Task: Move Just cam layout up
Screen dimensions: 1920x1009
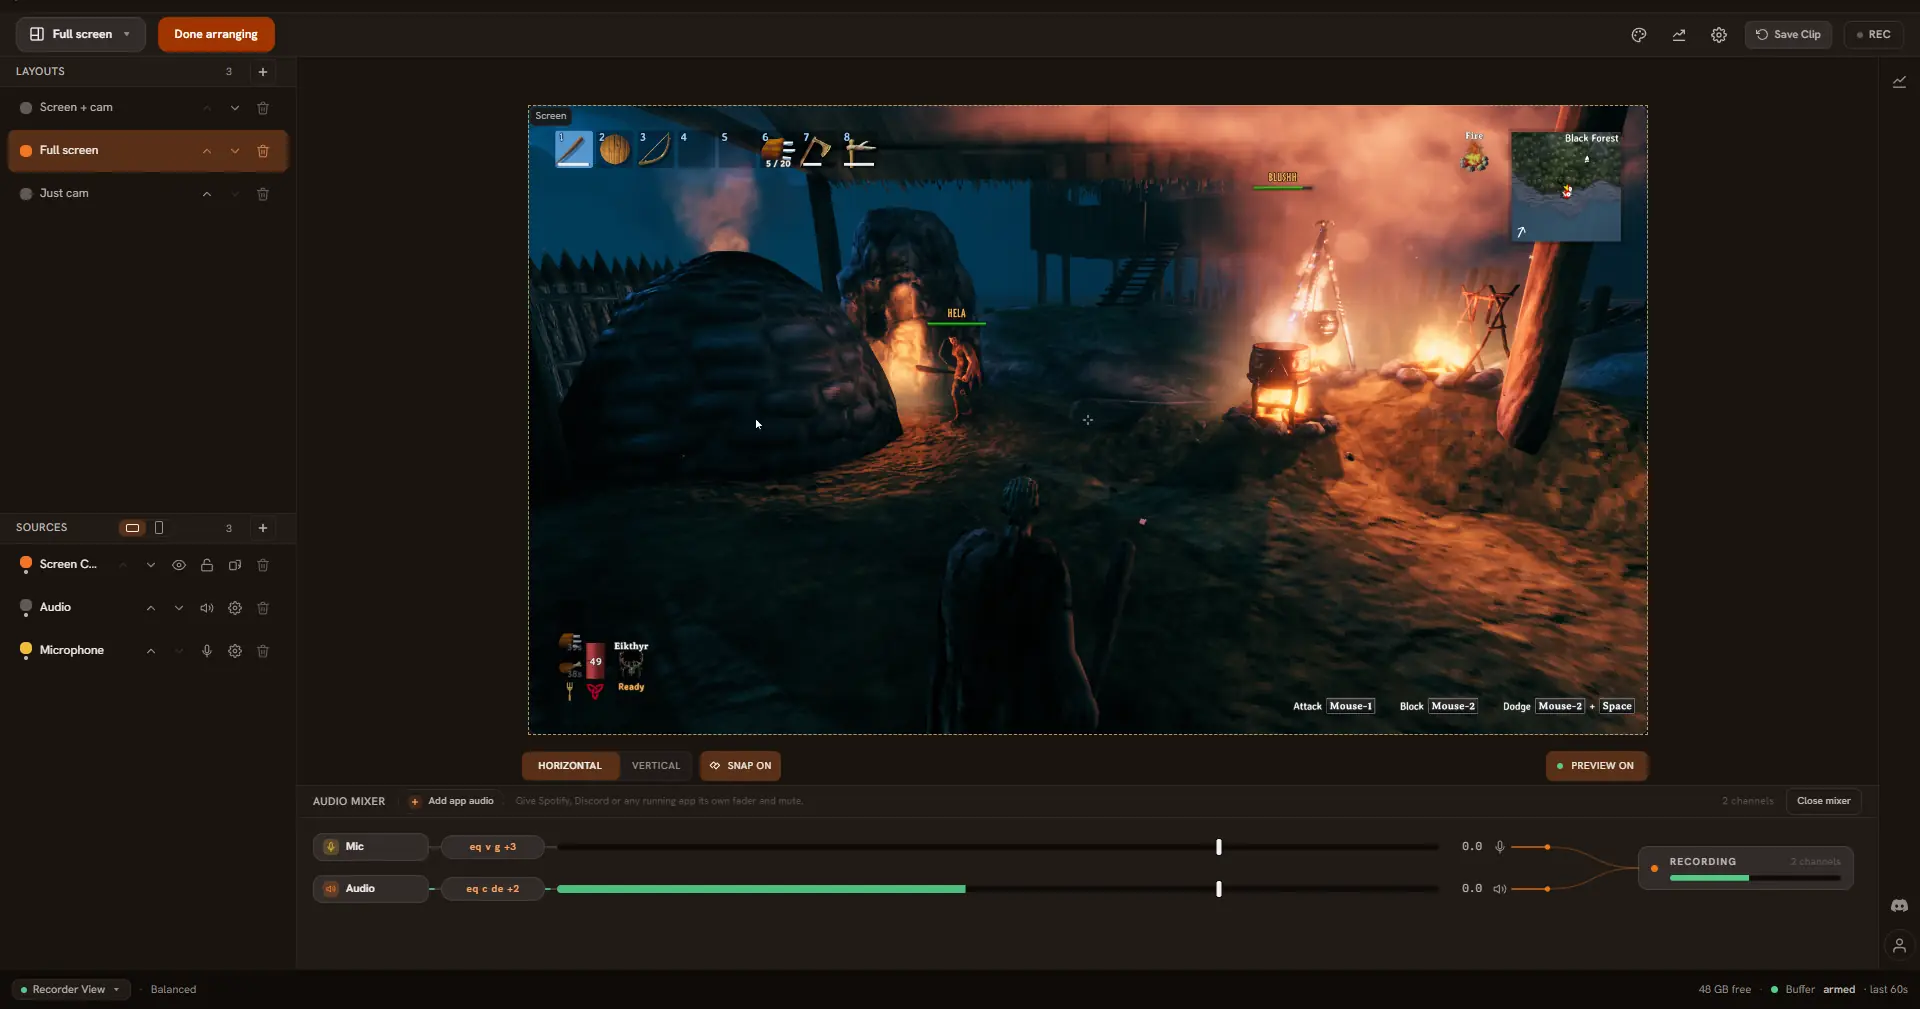Action: 207,194
